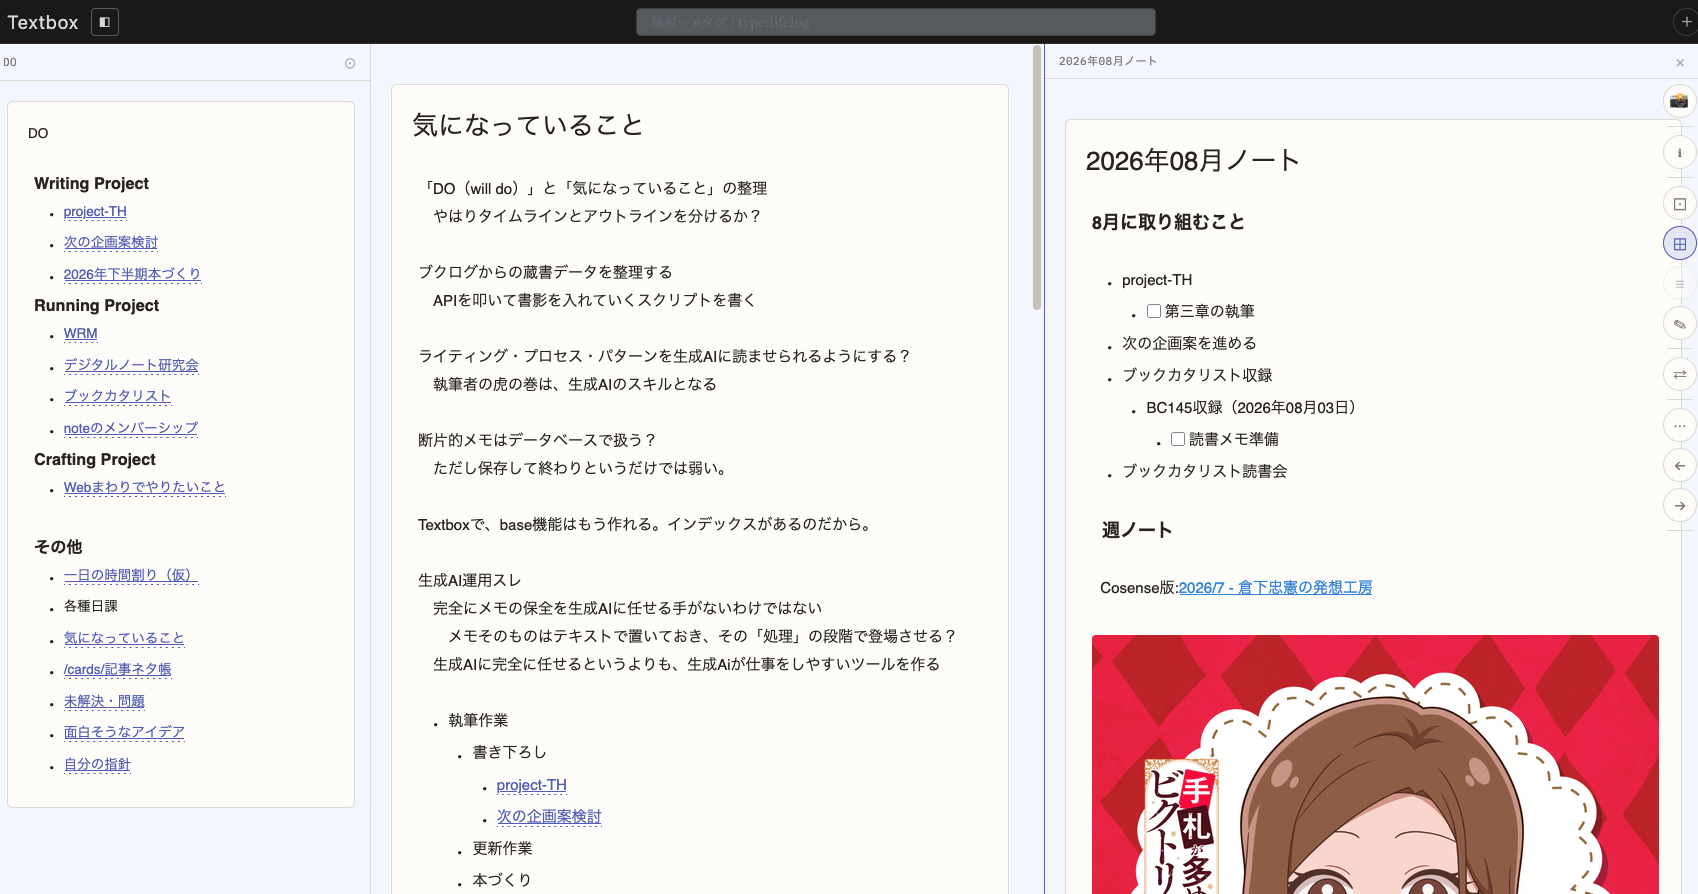This screenshot has width=1698, height=894.
Task: Close the 2026年08月ノート panel
Action: 1680,62
